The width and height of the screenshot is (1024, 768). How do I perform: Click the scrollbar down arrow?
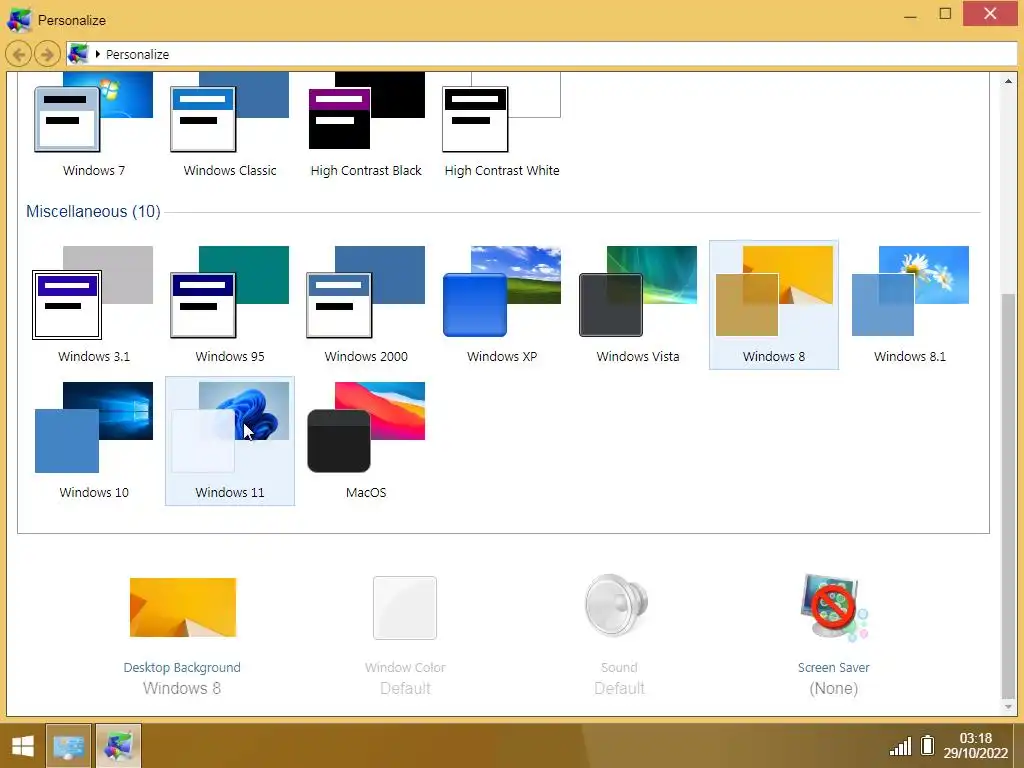coord(1008,707)
